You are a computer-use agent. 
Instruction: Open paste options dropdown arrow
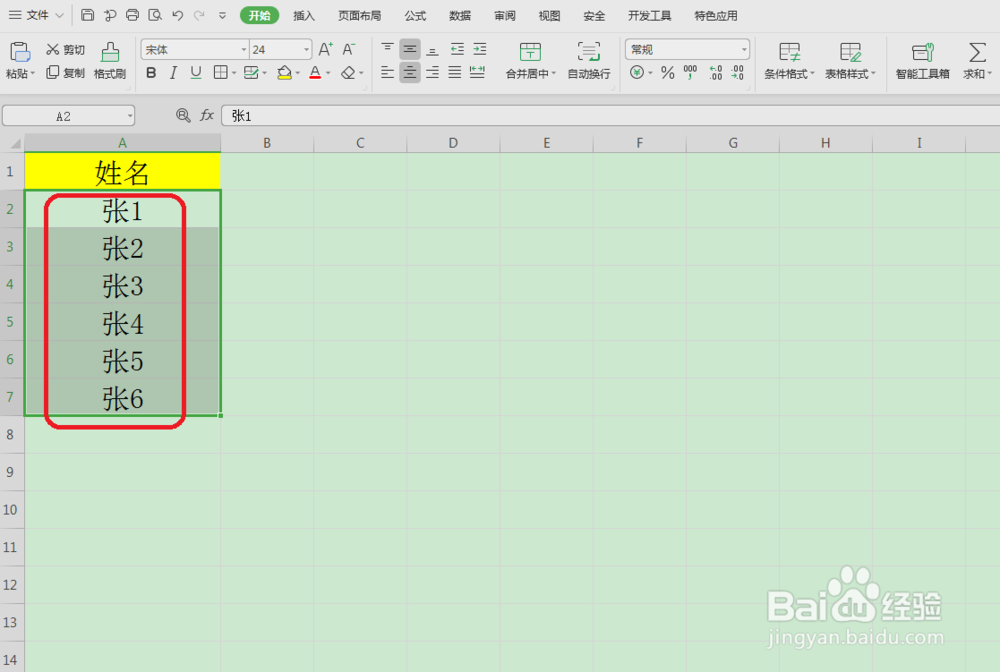click(32, 73)
